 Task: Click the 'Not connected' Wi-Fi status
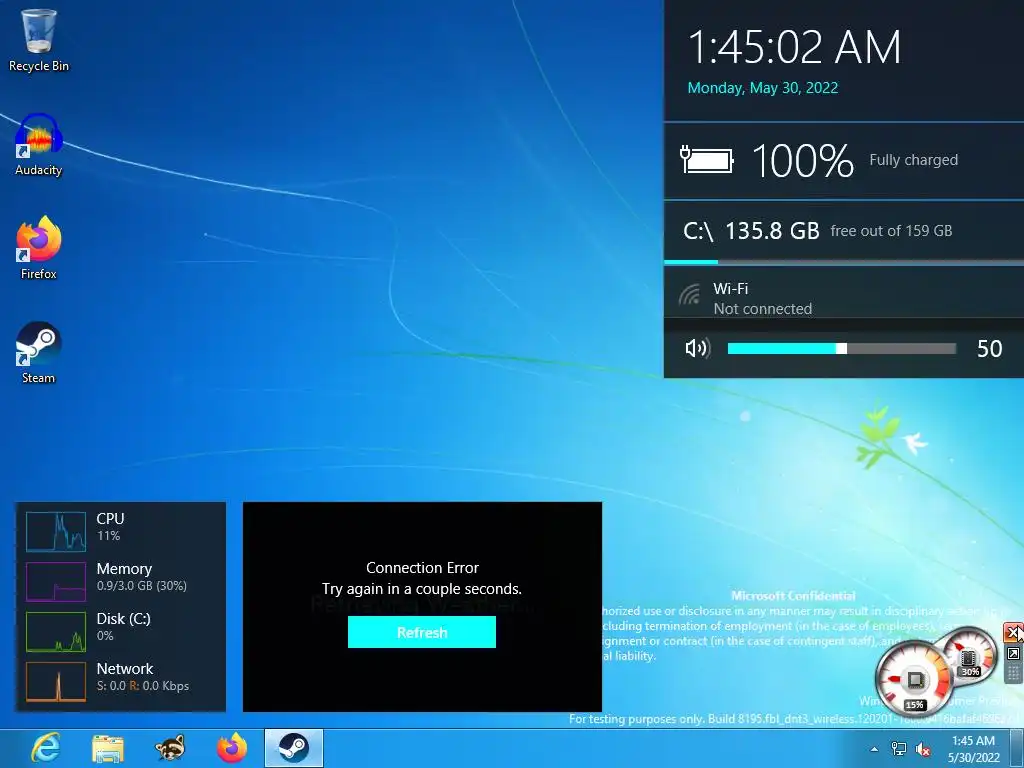coord(763,309)
